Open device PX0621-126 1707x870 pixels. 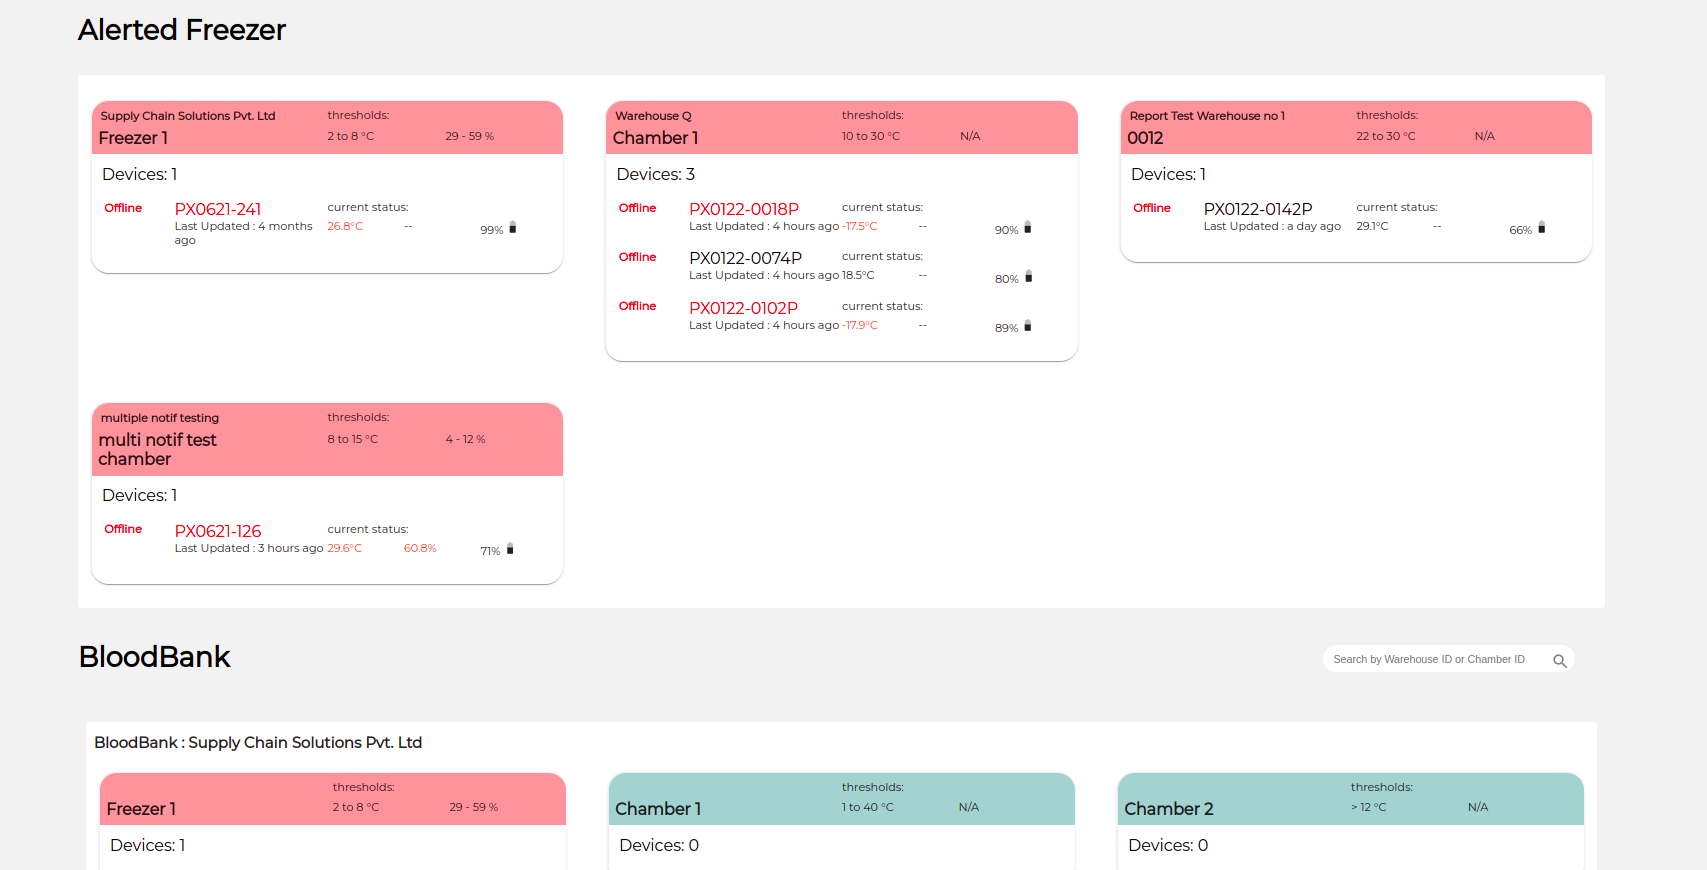(x=218, y=531)
